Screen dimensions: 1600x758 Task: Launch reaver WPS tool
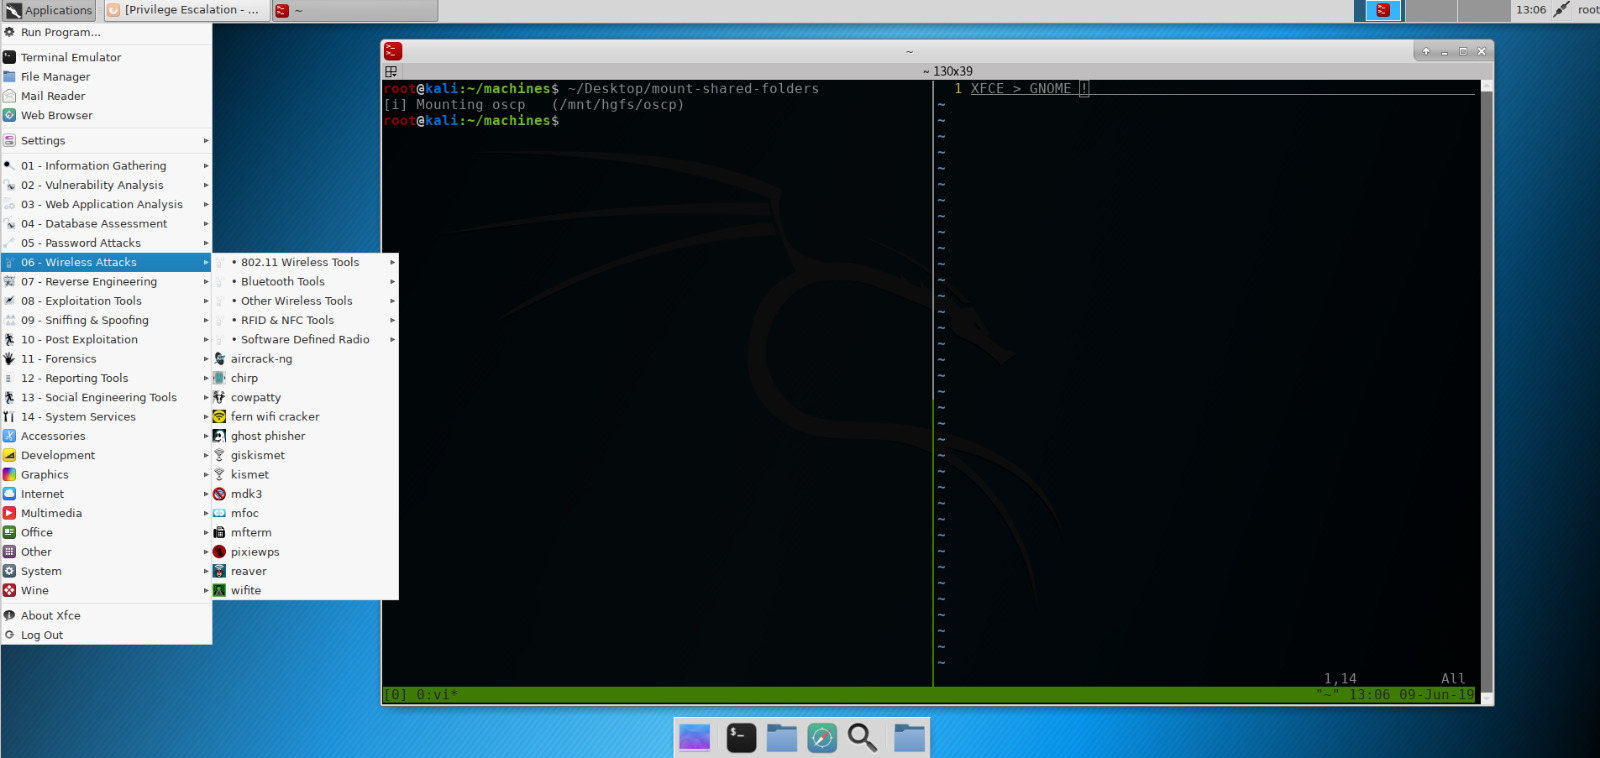tap(305, 571)
